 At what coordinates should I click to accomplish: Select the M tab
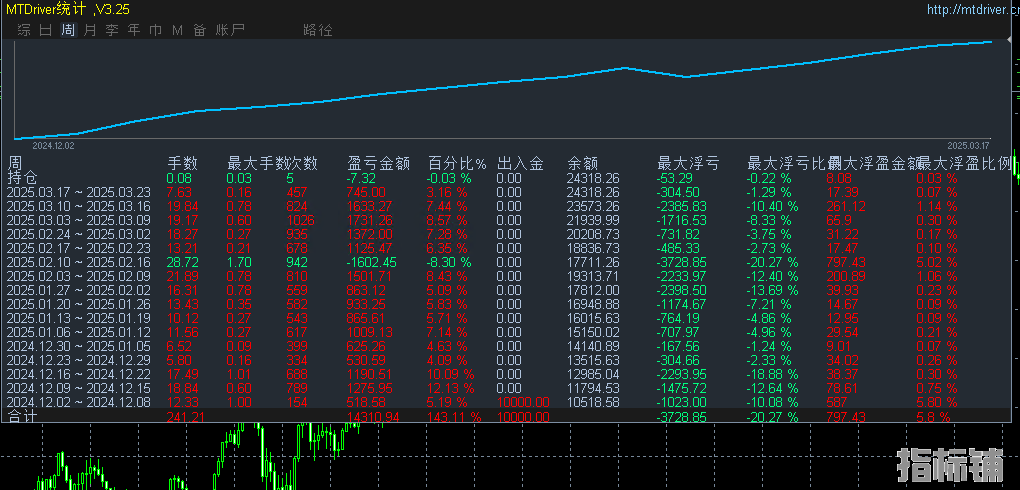click(178, 30)
